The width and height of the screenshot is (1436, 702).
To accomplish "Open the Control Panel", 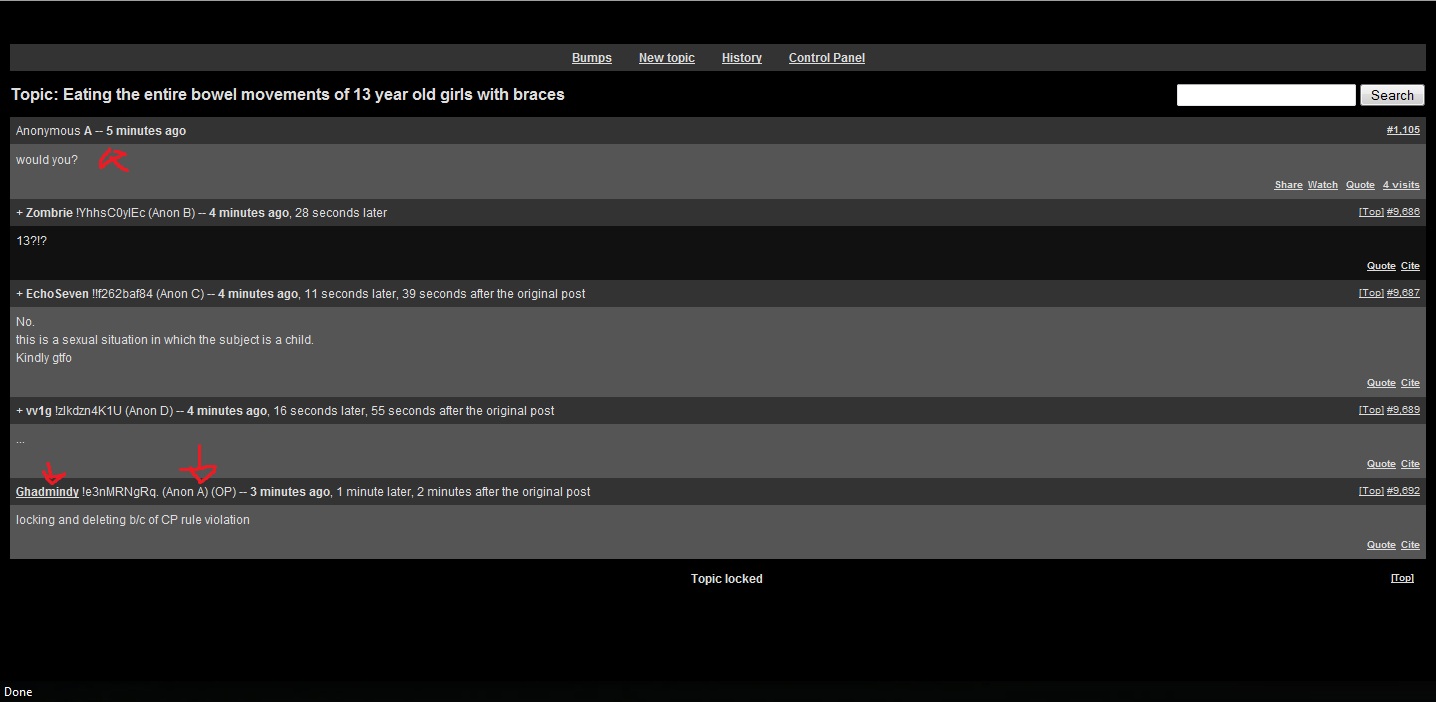I will [826, 58].
